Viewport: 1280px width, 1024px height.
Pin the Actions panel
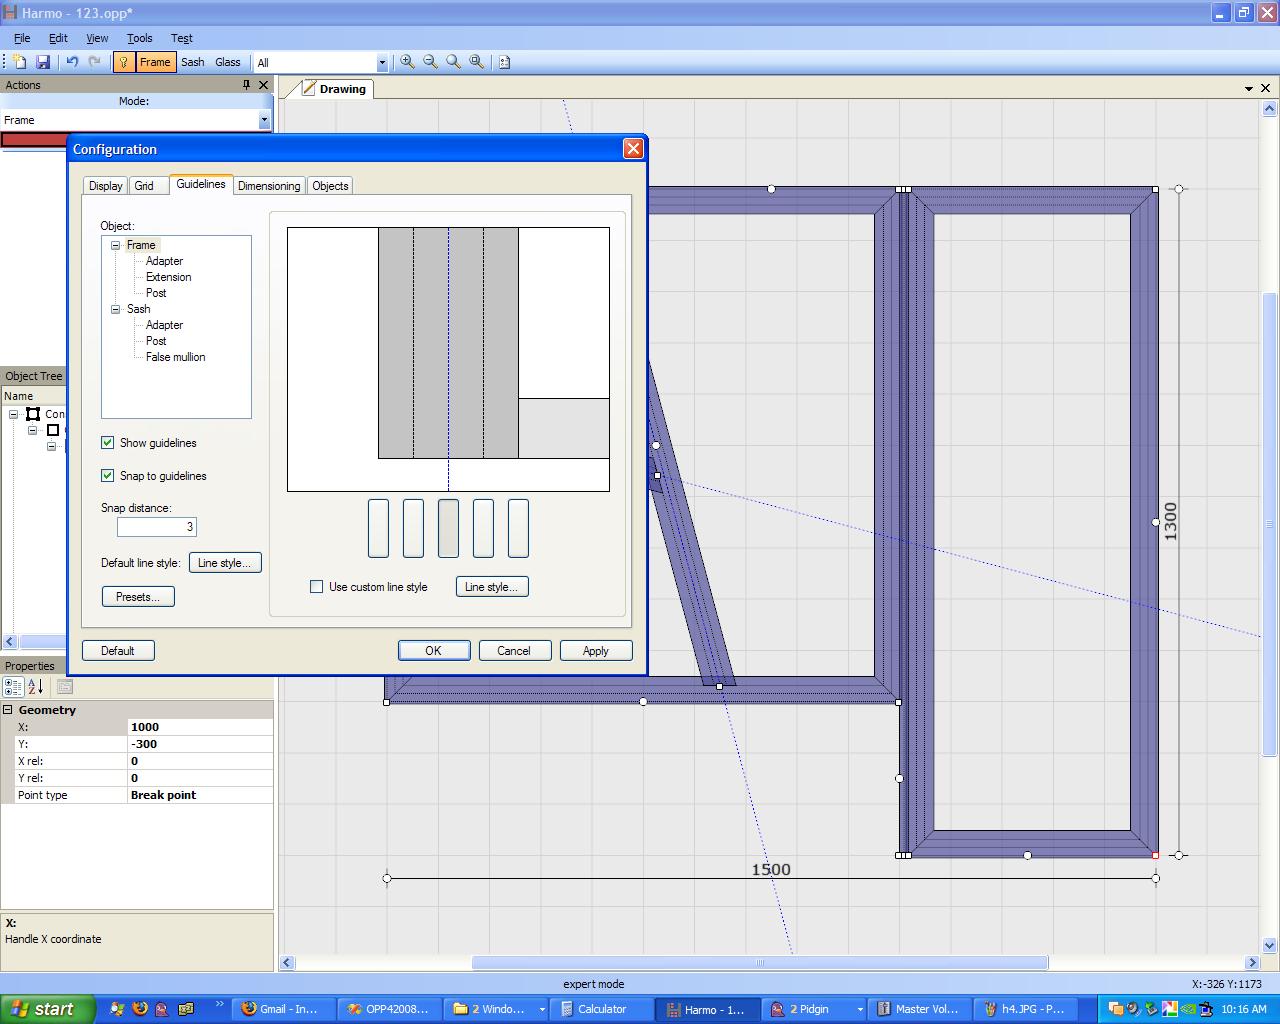(246, 85)
